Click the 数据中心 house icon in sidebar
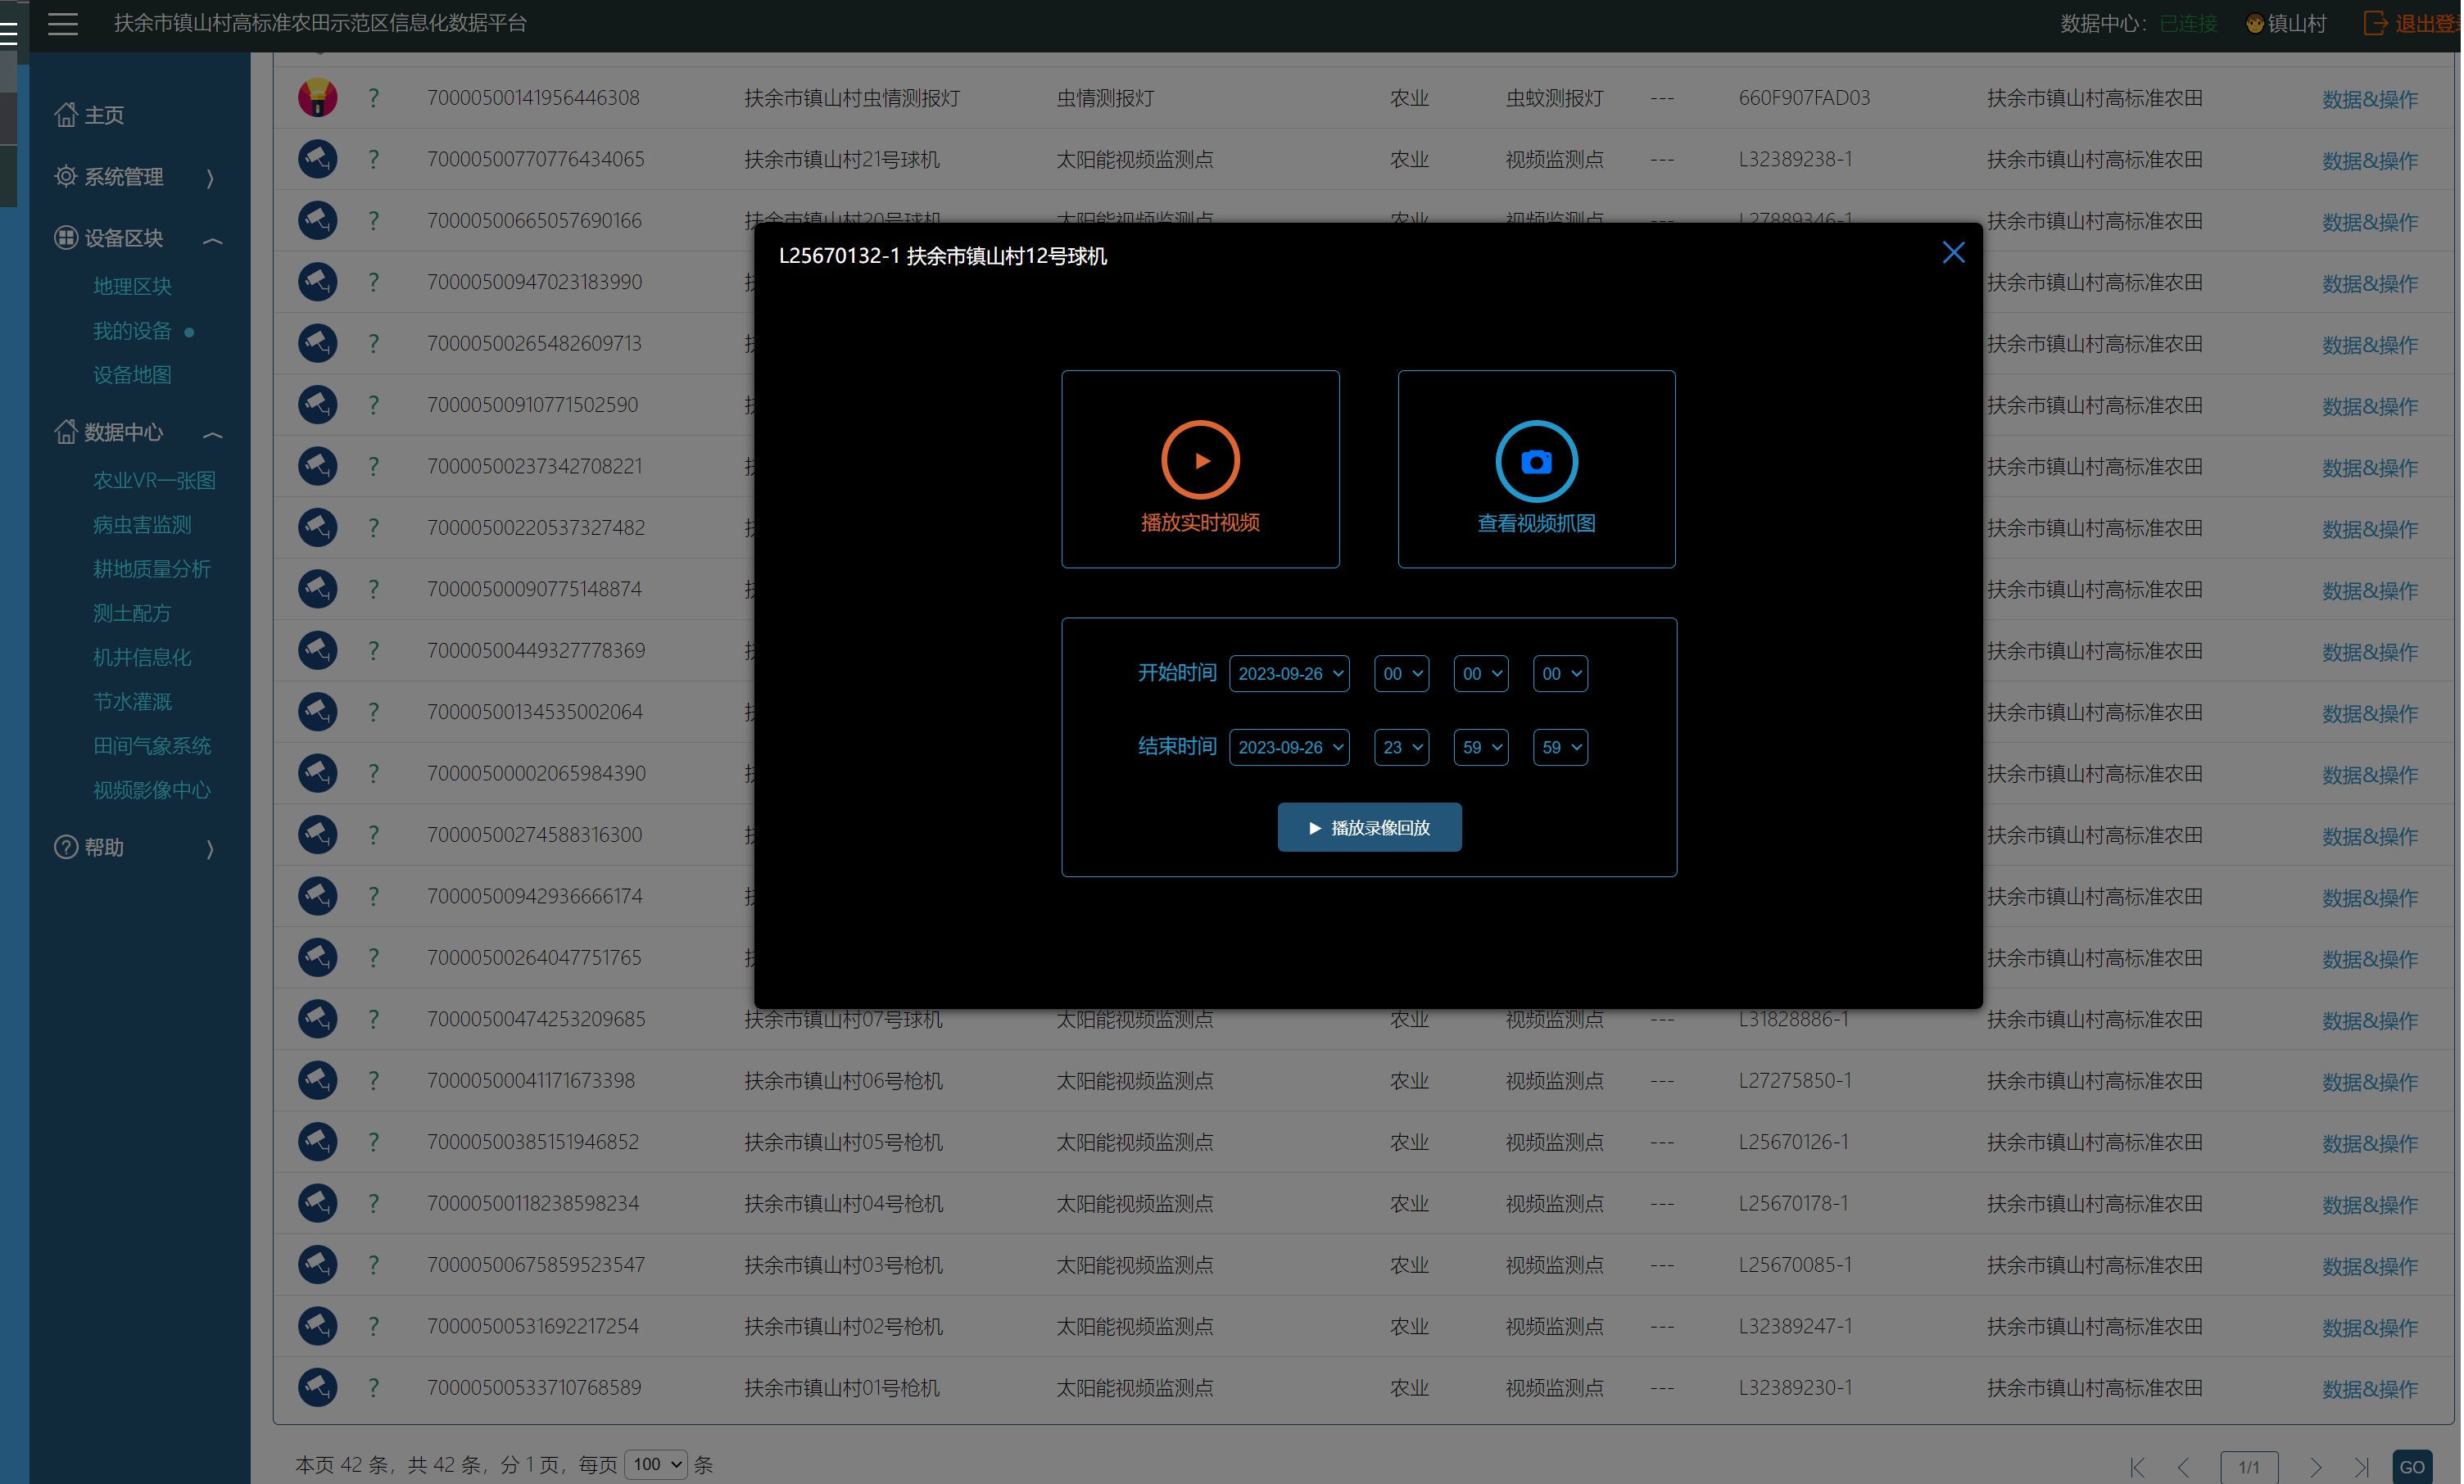The image size is (2464, 1484). pos(66,432)
